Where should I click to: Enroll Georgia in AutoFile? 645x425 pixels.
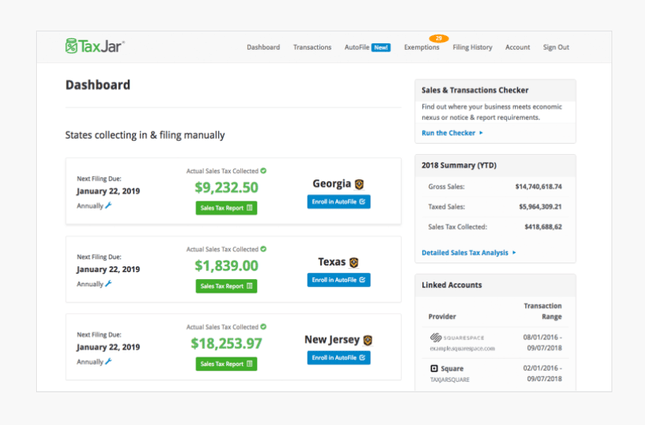[x=339, y=202]
